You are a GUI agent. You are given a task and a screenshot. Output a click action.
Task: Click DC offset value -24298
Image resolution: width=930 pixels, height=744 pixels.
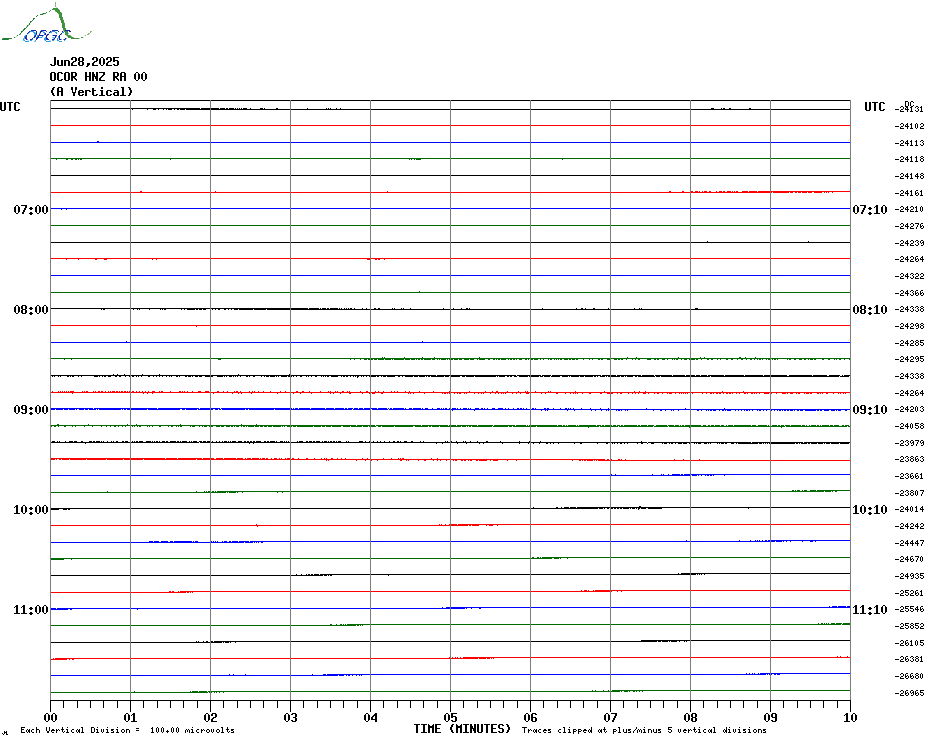(909, 326)
